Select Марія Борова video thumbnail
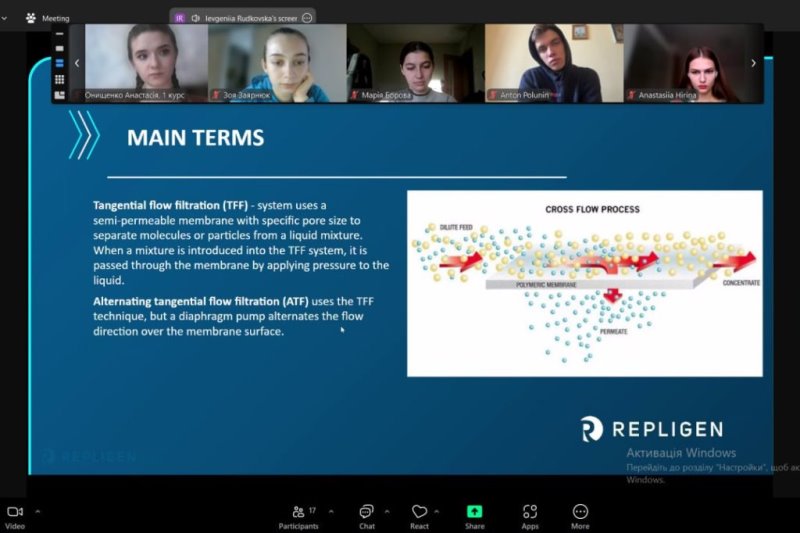 pyautogui.click(x=415, y=63)
